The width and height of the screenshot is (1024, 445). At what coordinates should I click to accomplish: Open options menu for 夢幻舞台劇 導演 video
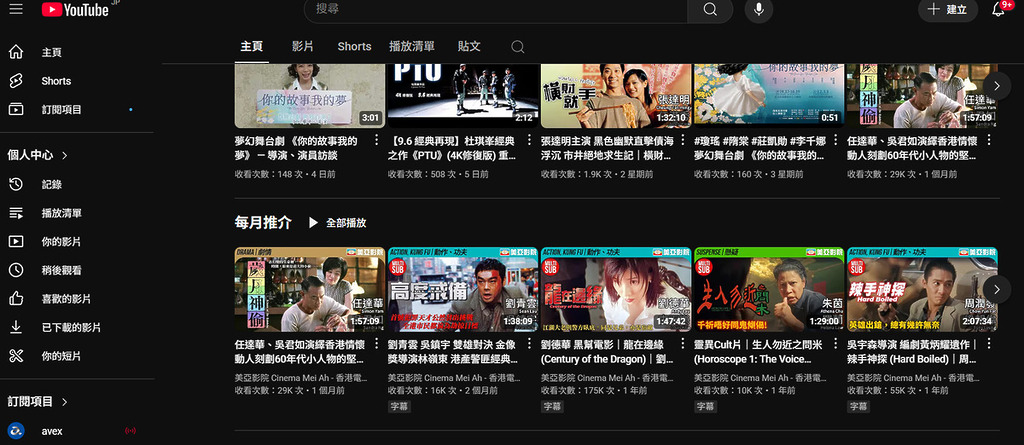click(376, 140)
